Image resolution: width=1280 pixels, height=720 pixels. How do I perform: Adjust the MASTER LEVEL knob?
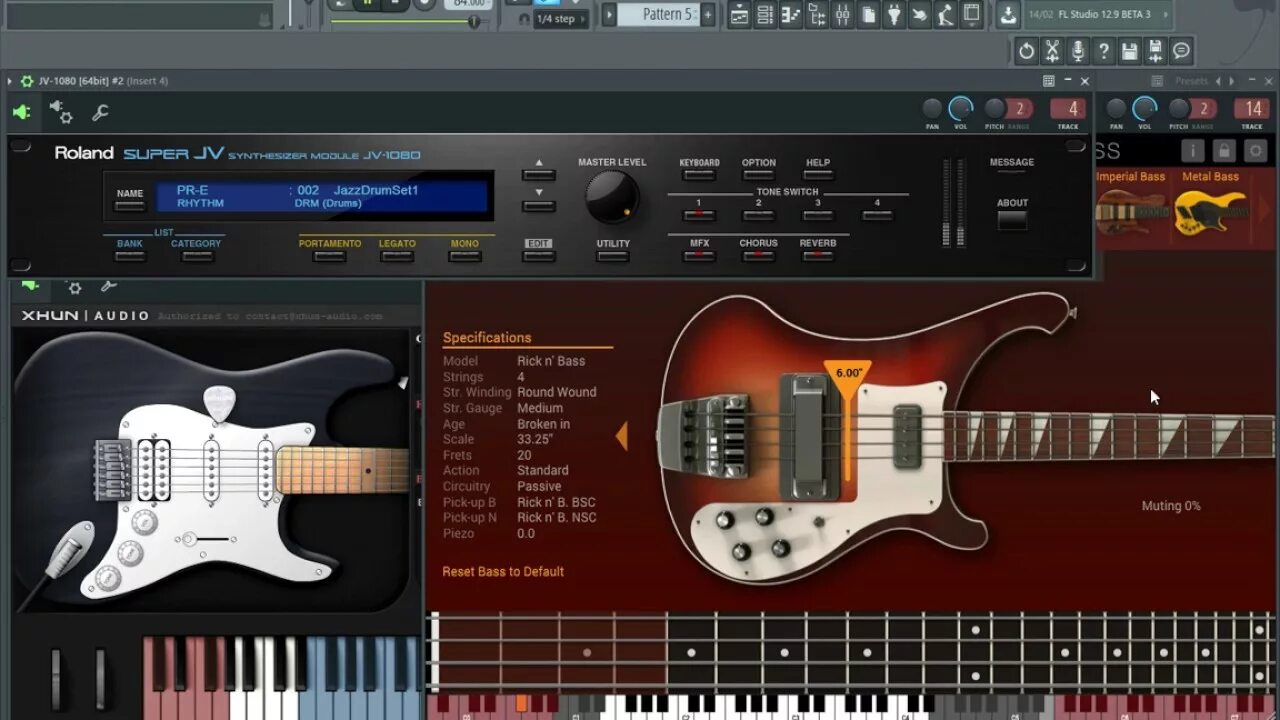click(611, 196)
